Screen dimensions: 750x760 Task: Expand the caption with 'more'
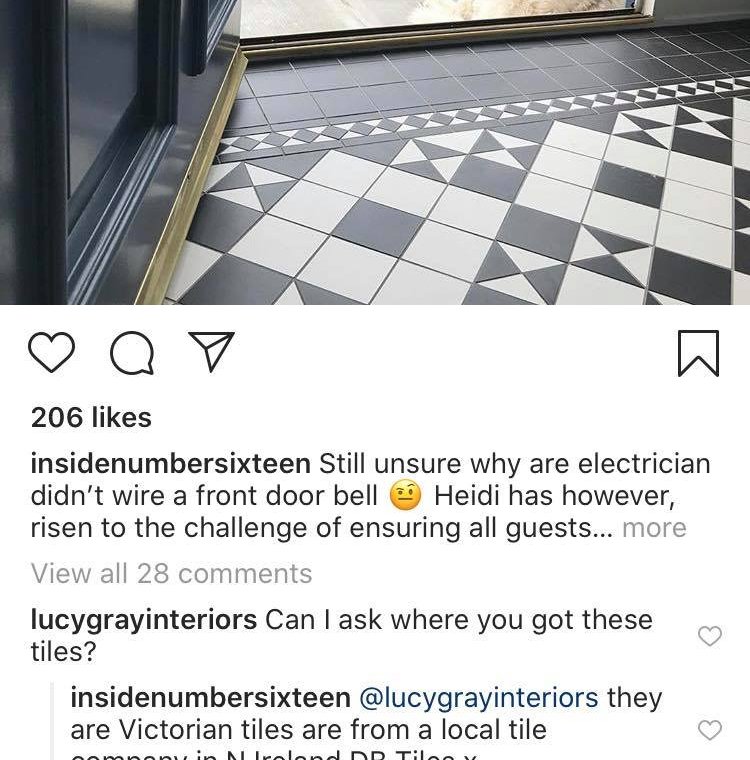[654, 527]
